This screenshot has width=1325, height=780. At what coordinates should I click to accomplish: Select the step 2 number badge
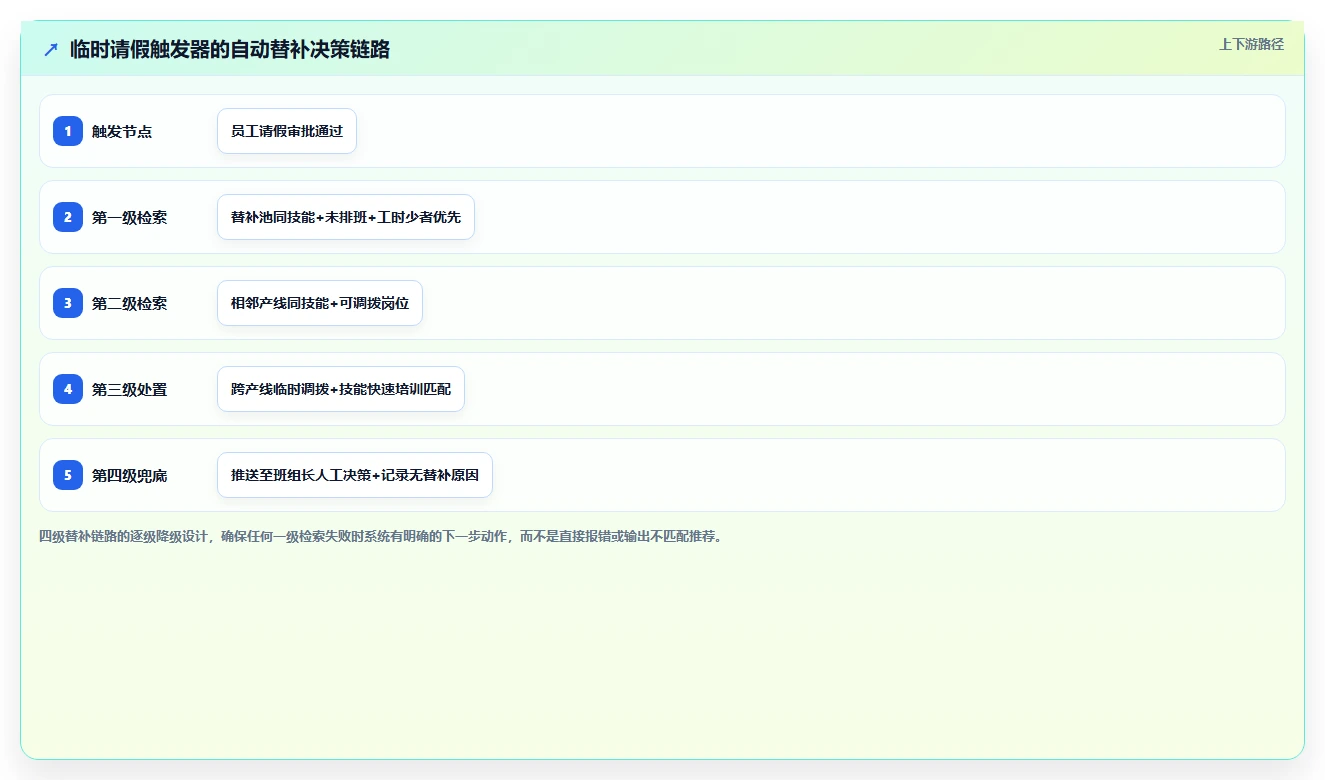68,217
